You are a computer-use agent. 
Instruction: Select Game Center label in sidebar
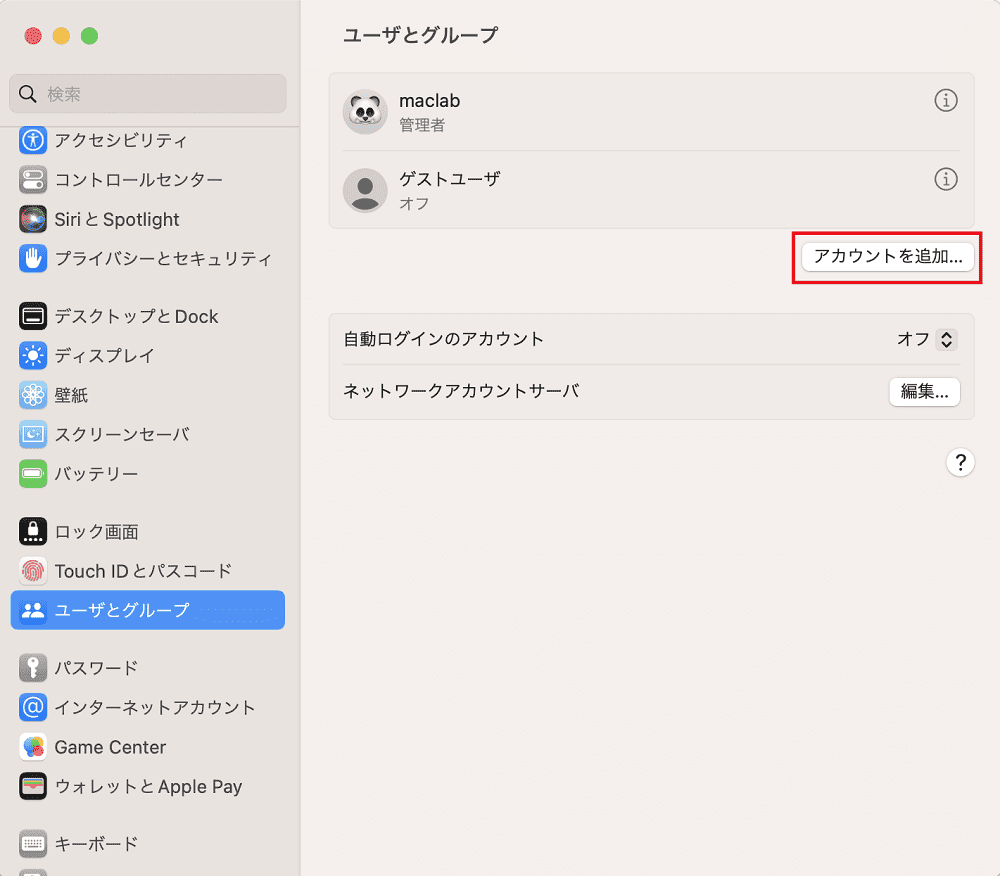(110, 747)
